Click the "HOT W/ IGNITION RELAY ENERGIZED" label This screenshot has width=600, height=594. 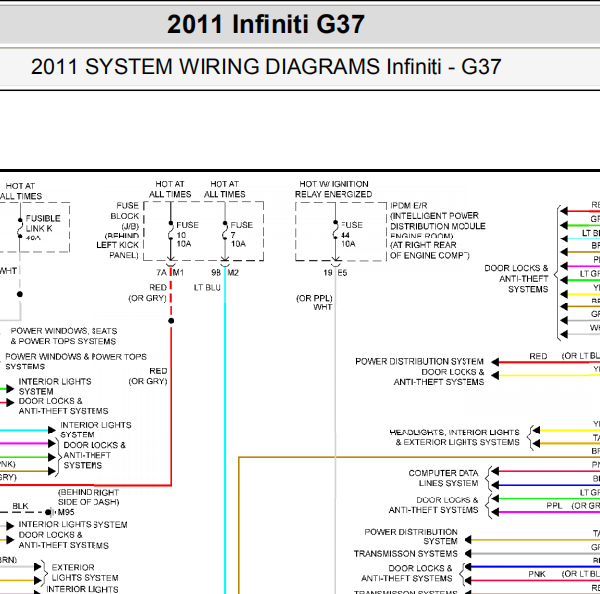click(333, 189)
